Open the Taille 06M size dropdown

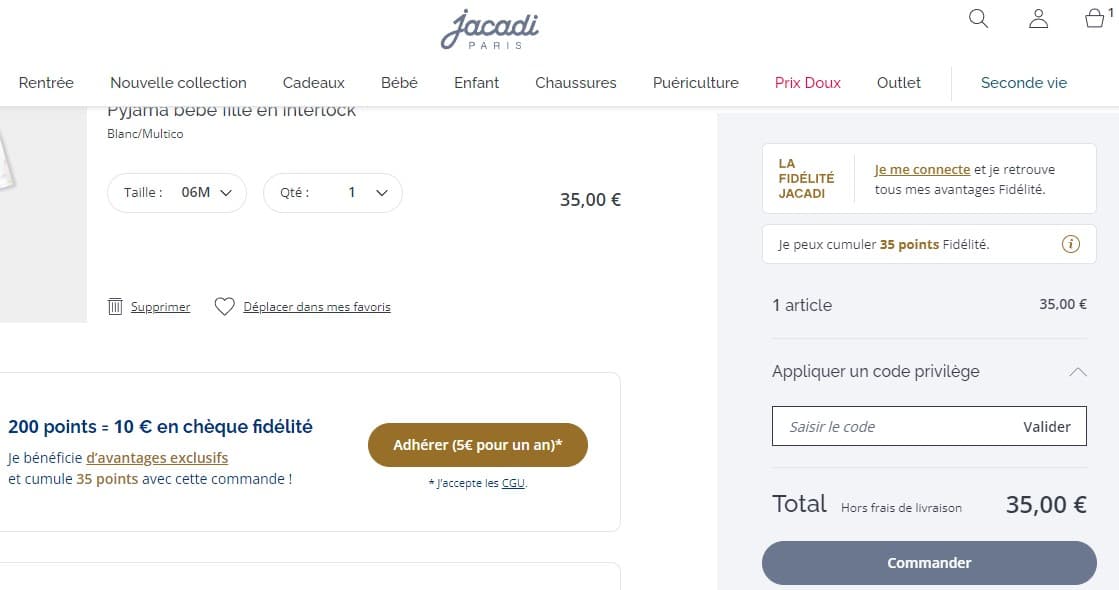coord(177,192)
